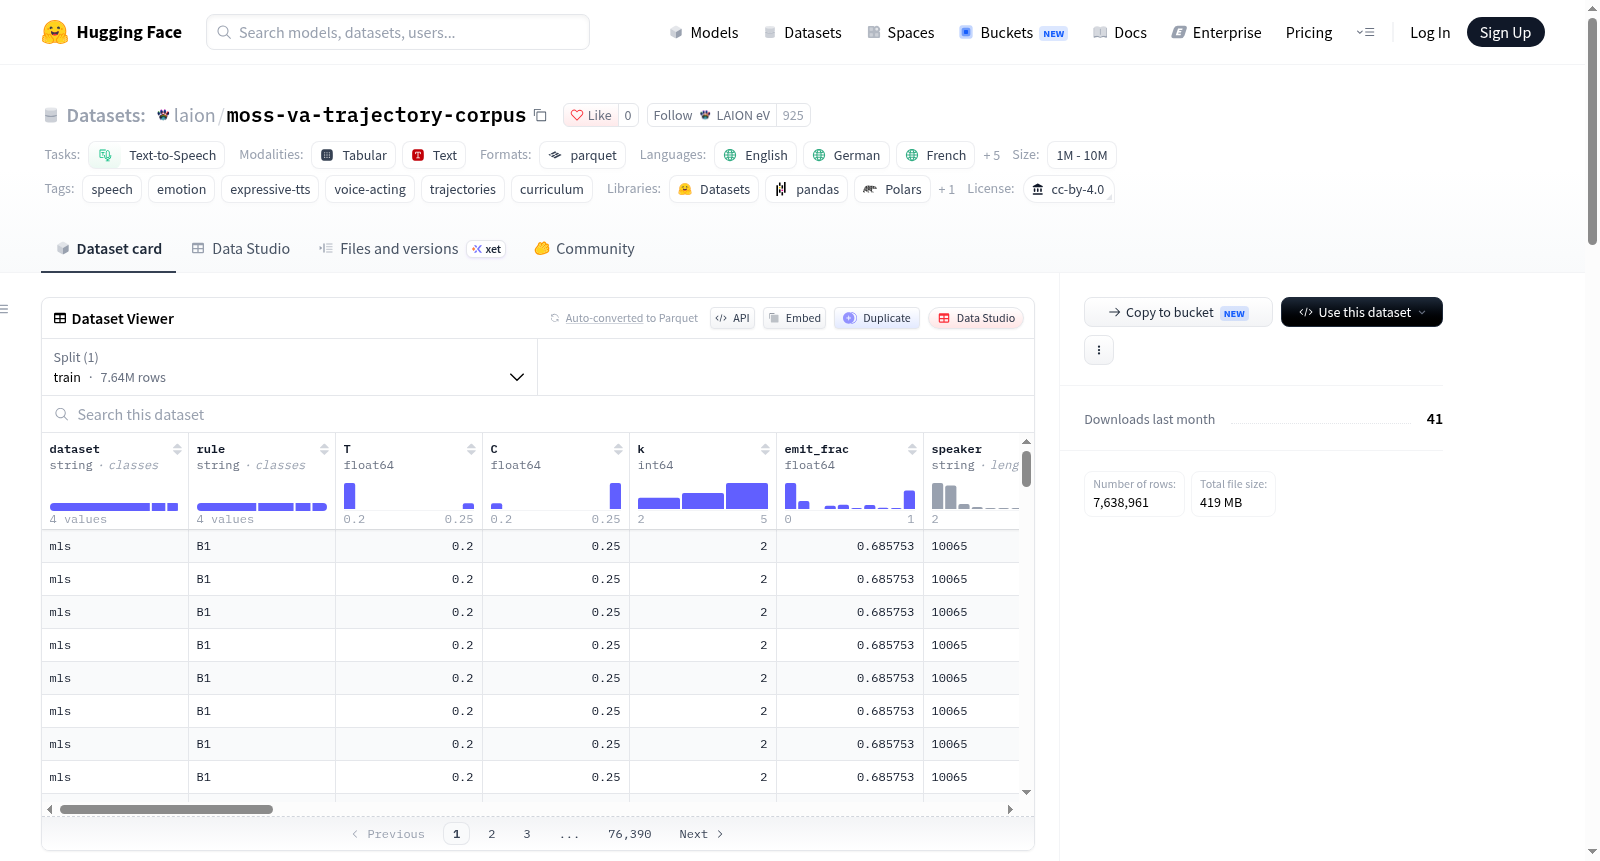The image size is (1600, 861).
Task: Filter by the French language tag
Action: pos(936,155)
